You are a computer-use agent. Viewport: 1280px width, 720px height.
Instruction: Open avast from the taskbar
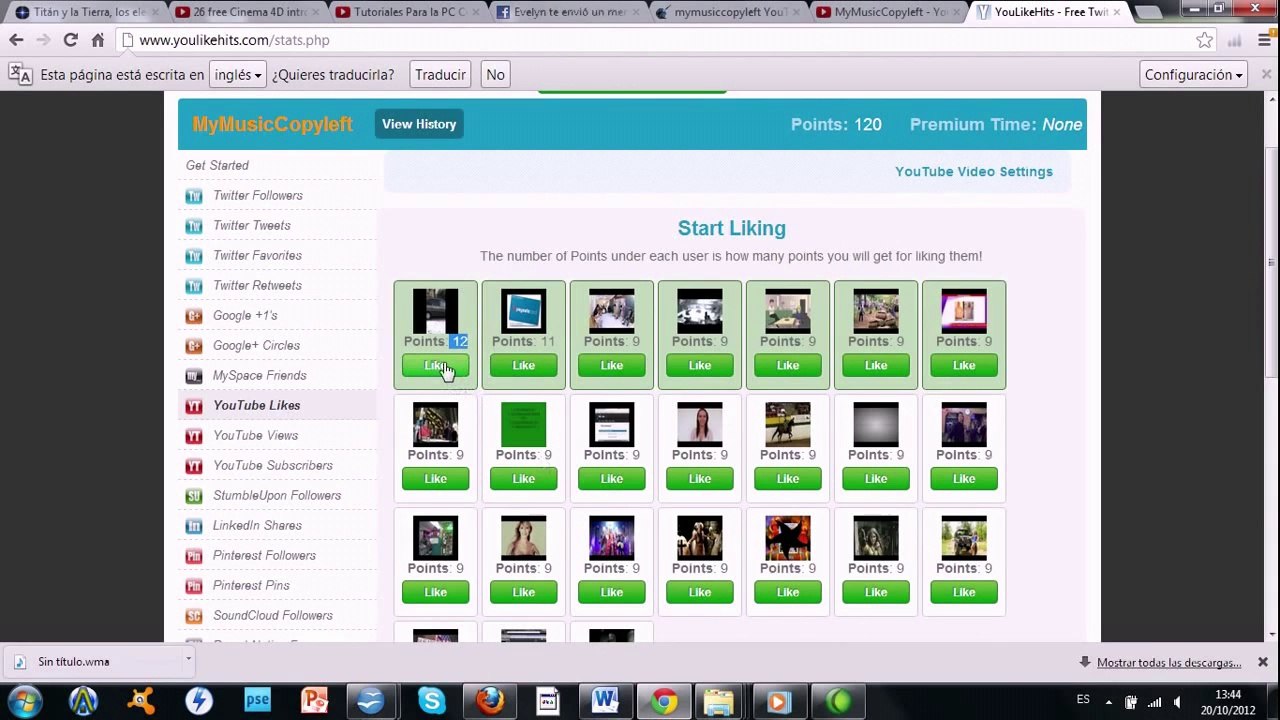[x=140, y=701]
